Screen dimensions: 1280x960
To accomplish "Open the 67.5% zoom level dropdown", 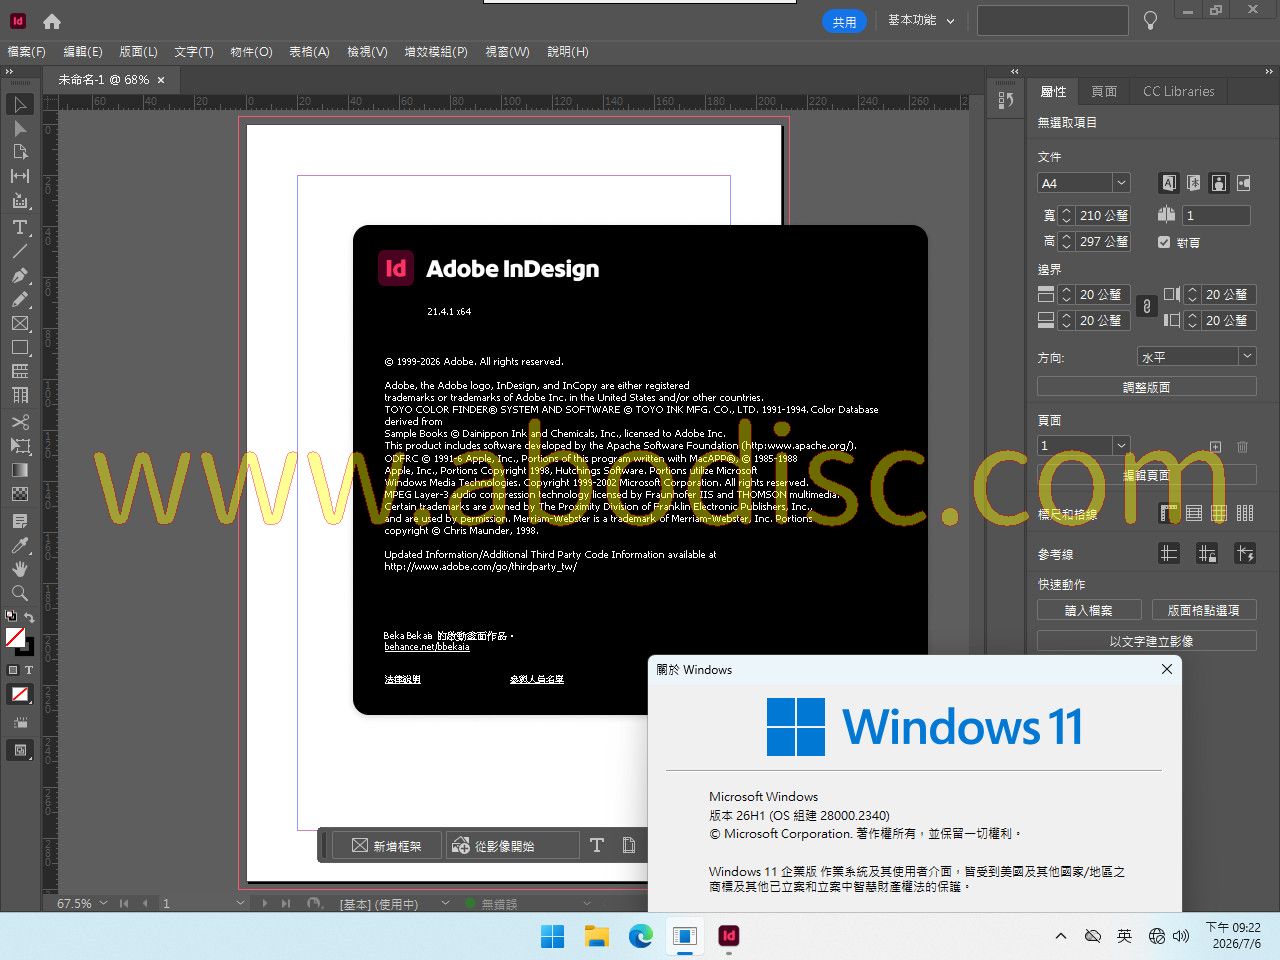I will click(x=103, y=903).
